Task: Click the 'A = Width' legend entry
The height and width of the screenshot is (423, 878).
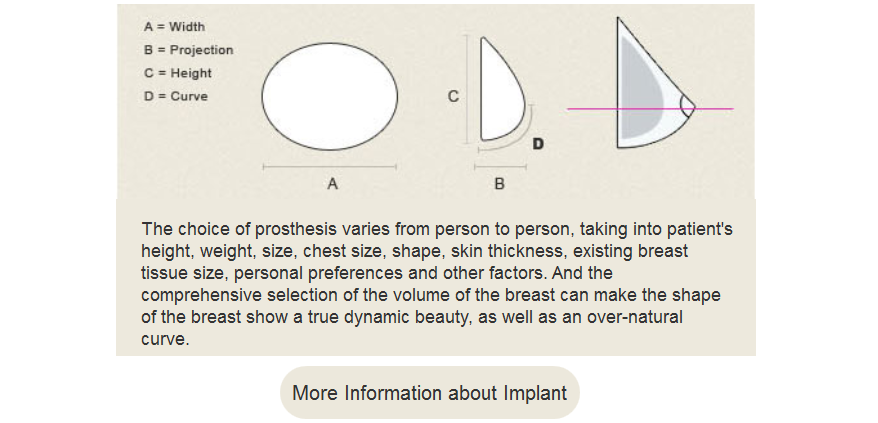Action: [175, 26]
